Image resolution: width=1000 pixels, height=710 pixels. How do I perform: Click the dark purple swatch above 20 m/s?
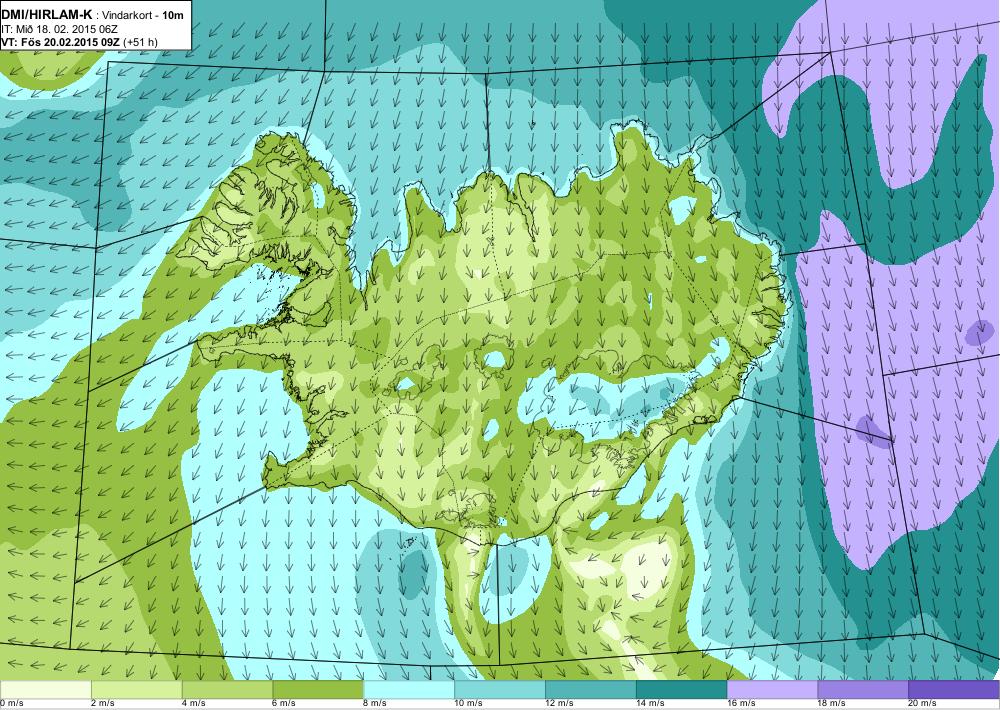point(953,689)
